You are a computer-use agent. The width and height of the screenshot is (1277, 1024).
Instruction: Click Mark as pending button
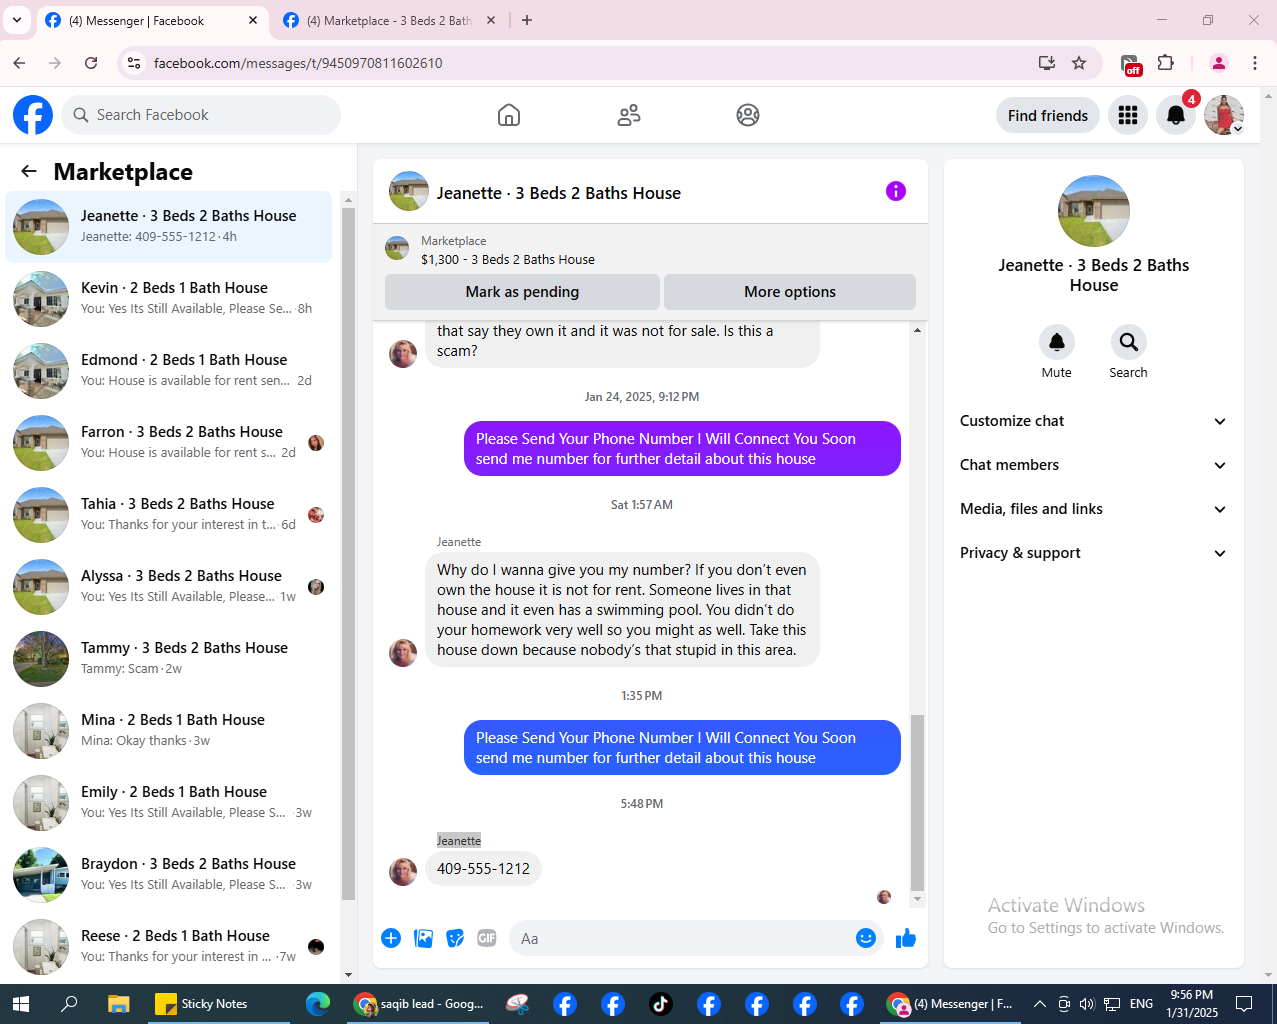(522, 292)
